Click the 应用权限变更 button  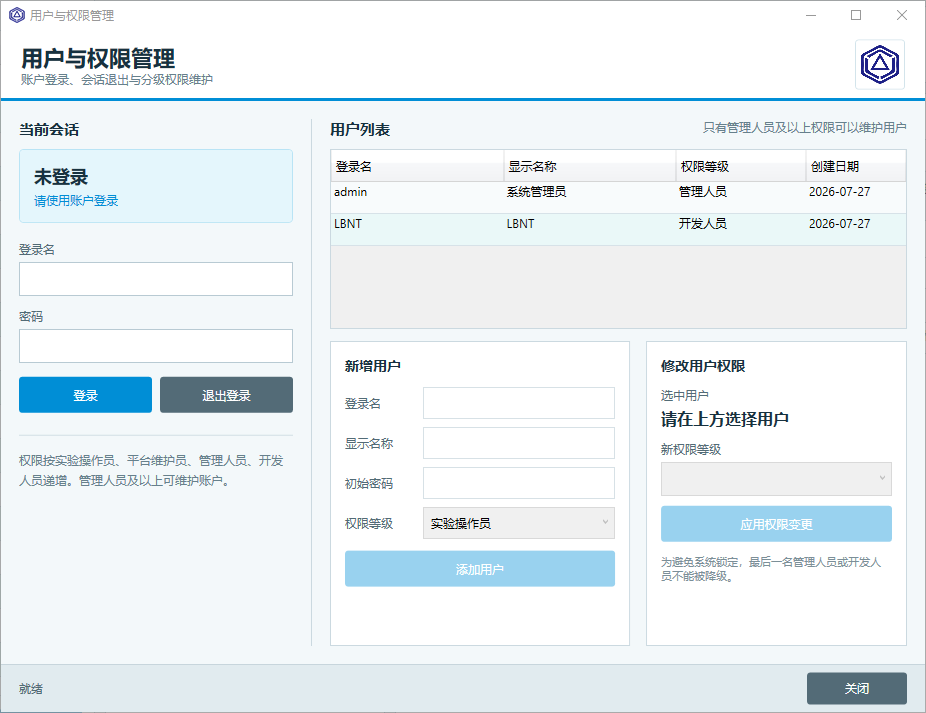(776, 524)
